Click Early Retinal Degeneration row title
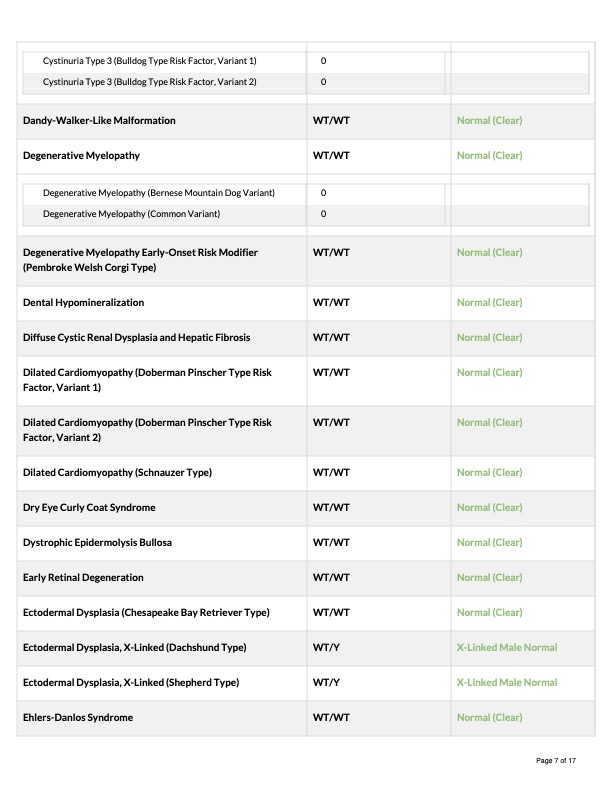 pos(83,577)
